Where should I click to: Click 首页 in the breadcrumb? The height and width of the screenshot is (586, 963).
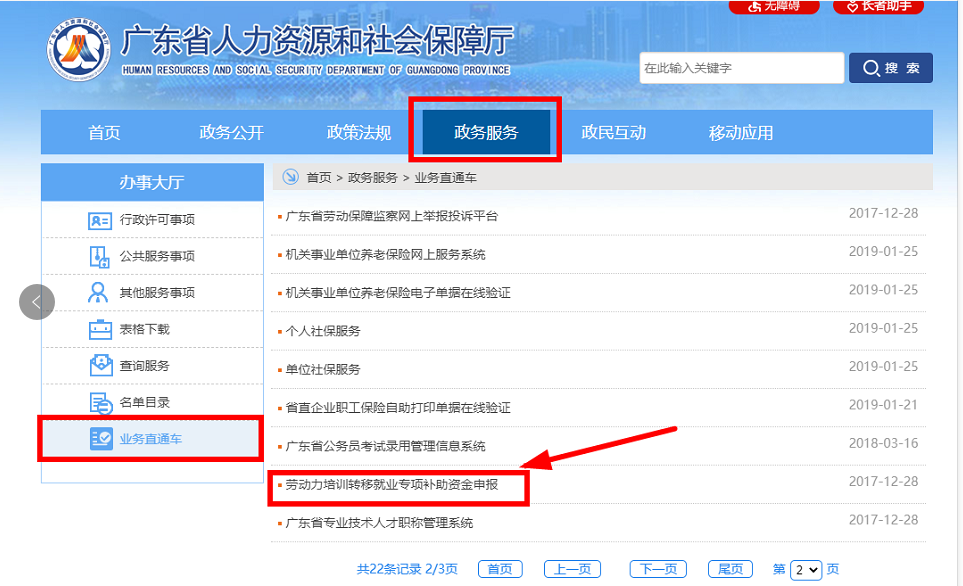click(x=319, y=178)
